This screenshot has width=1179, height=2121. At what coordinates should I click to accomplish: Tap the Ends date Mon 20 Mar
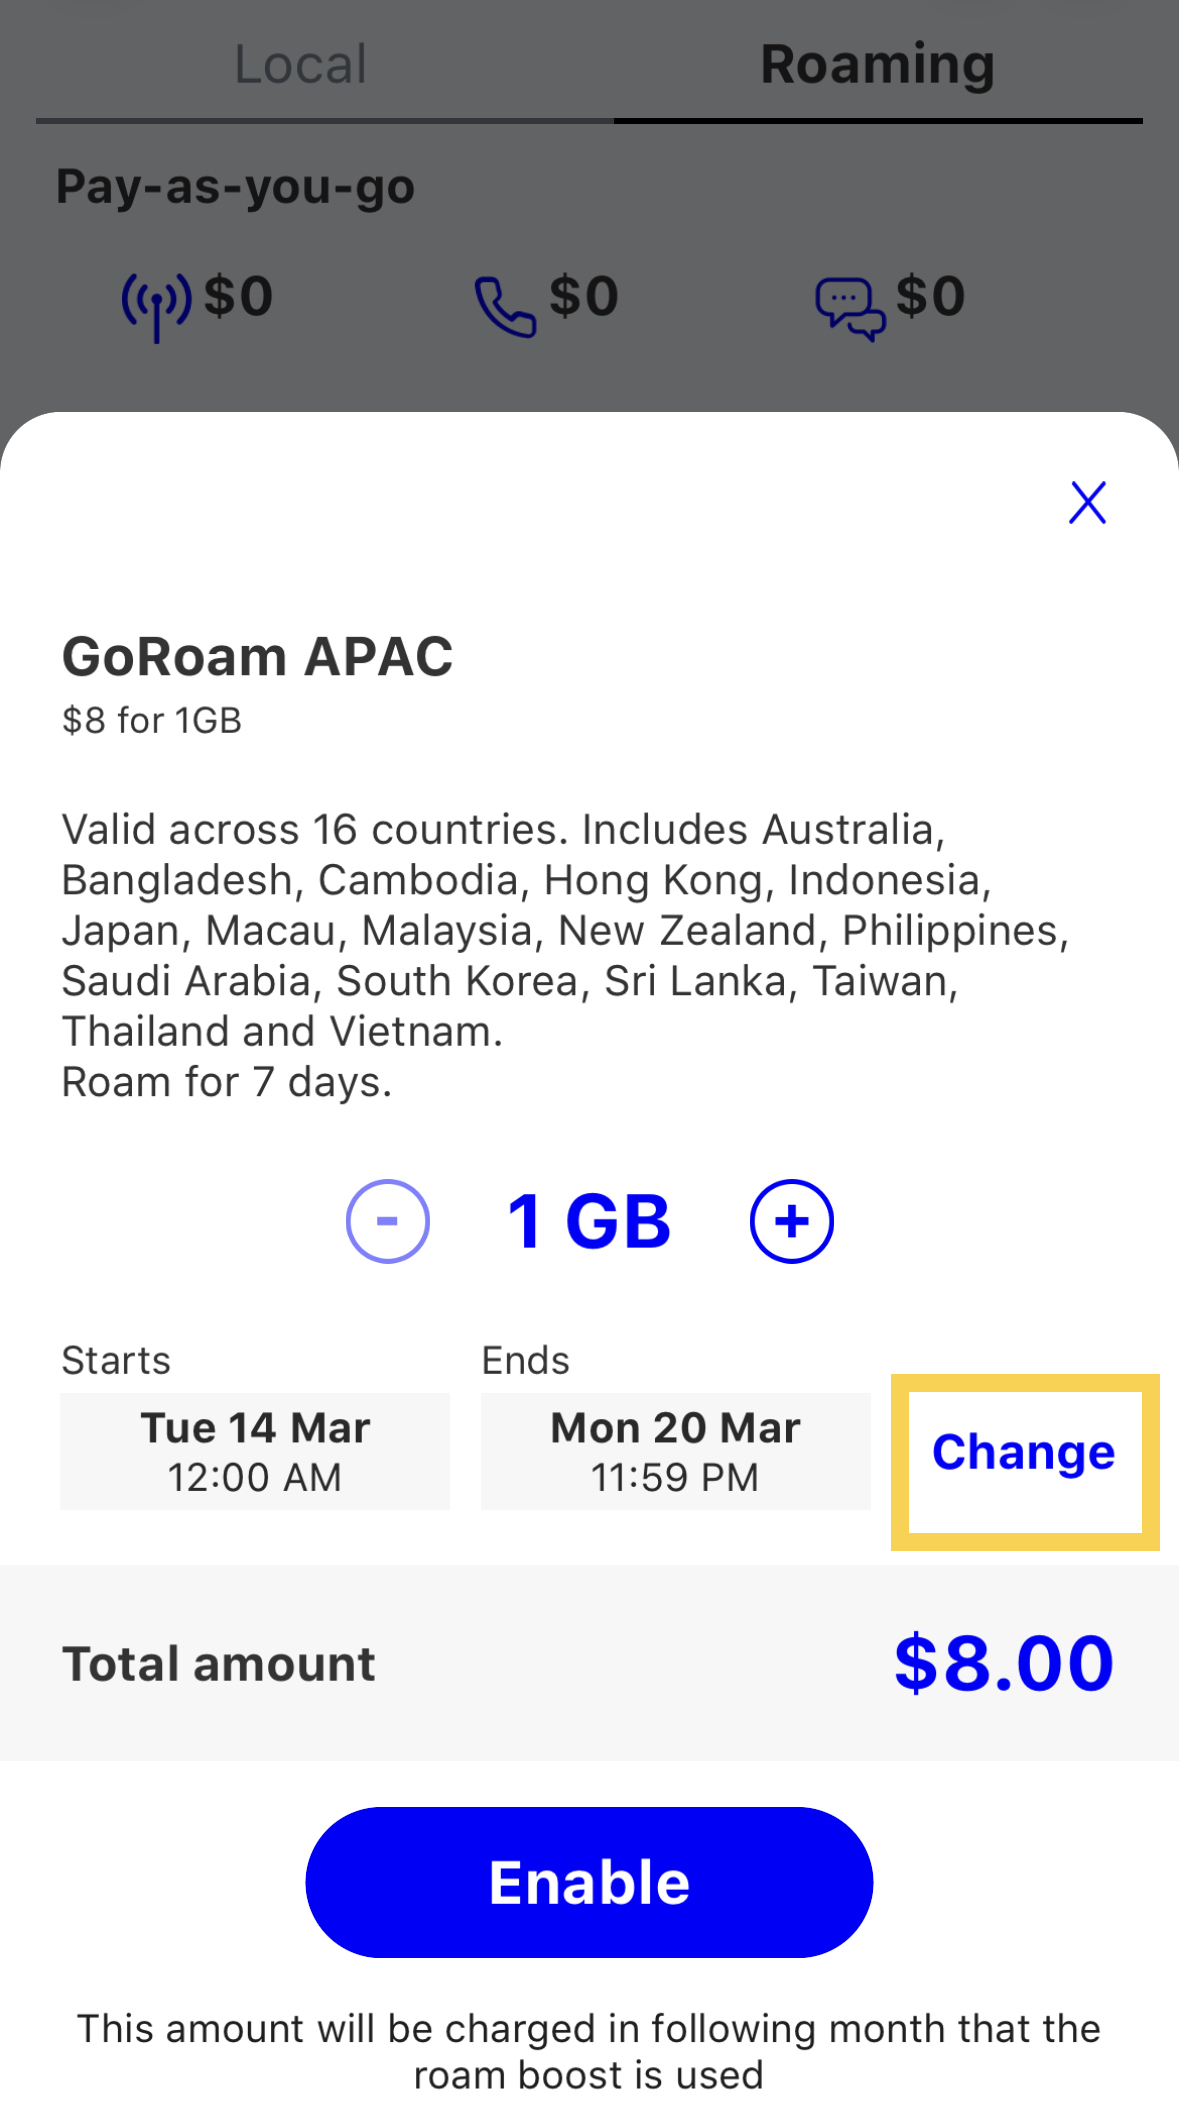[675, 1451]
